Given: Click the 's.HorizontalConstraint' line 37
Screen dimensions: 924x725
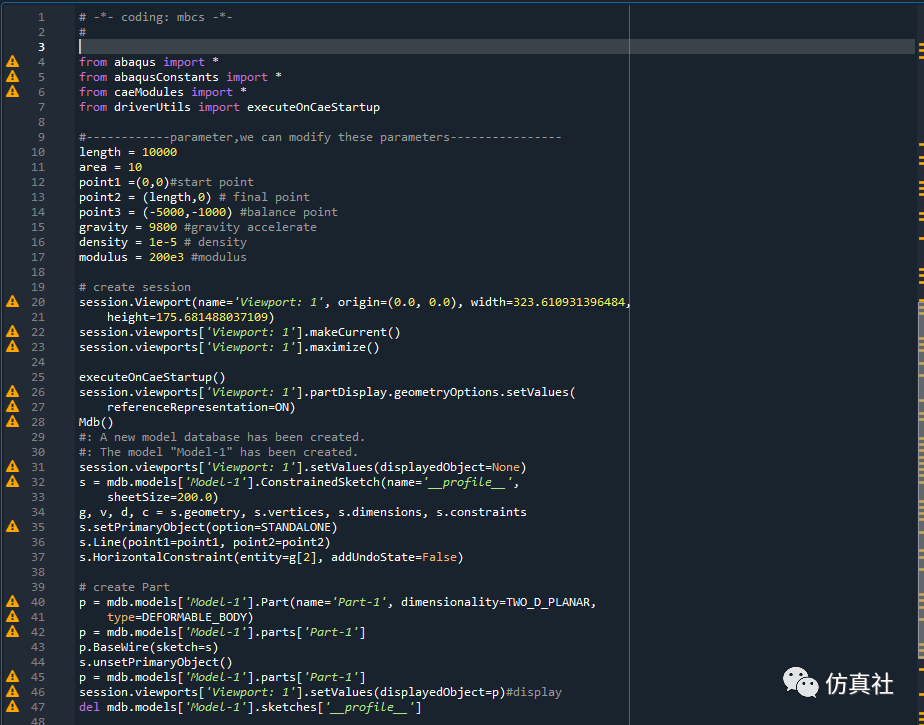Looking at the screenshot, I should 271,557.
